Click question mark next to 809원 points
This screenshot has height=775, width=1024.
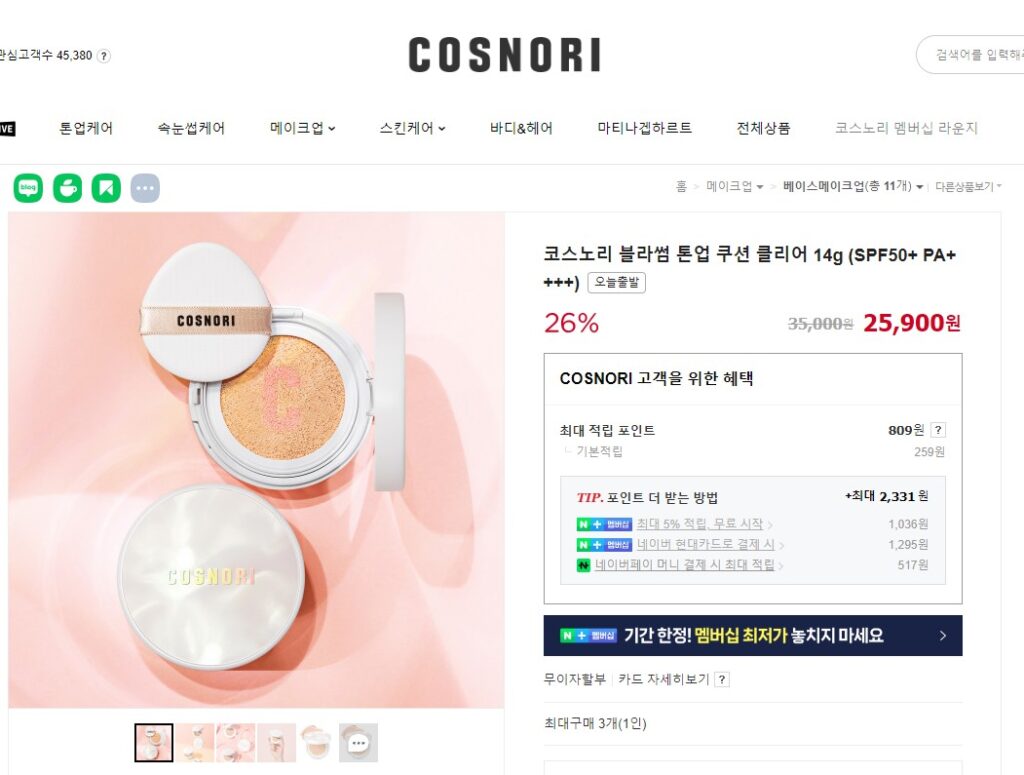(938, 430)
